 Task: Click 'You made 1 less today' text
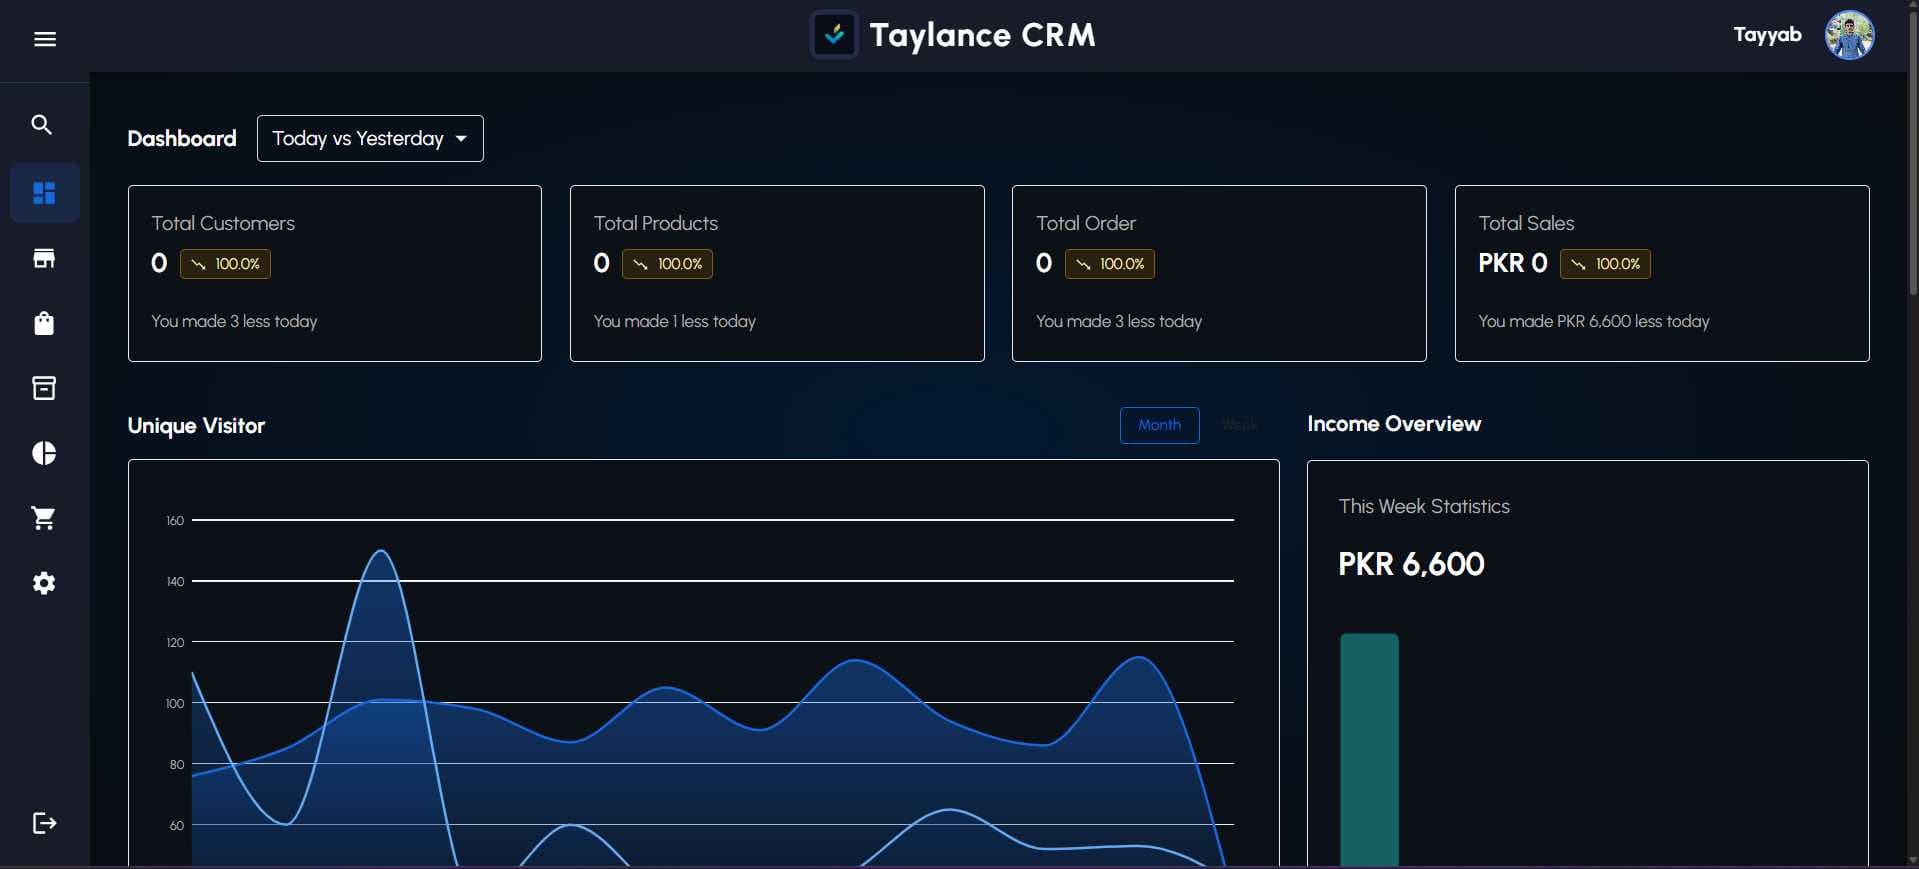coord(675,321)
